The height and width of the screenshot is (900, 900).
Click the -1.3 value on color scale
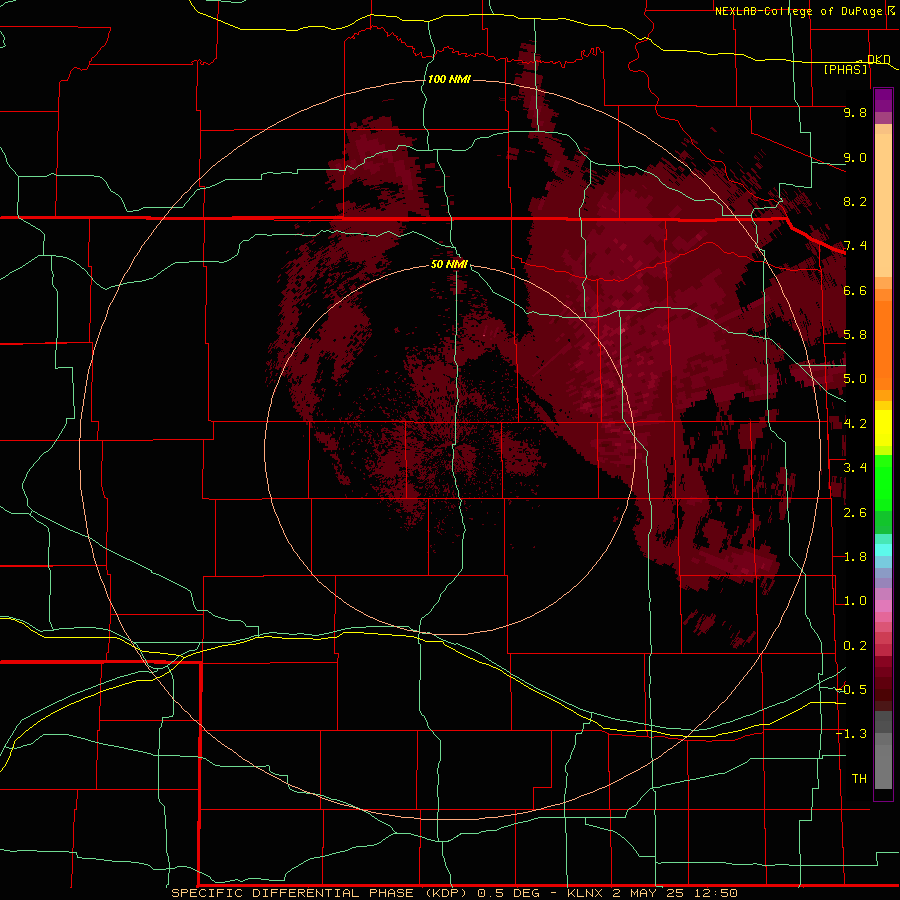[x=851, y=734]
